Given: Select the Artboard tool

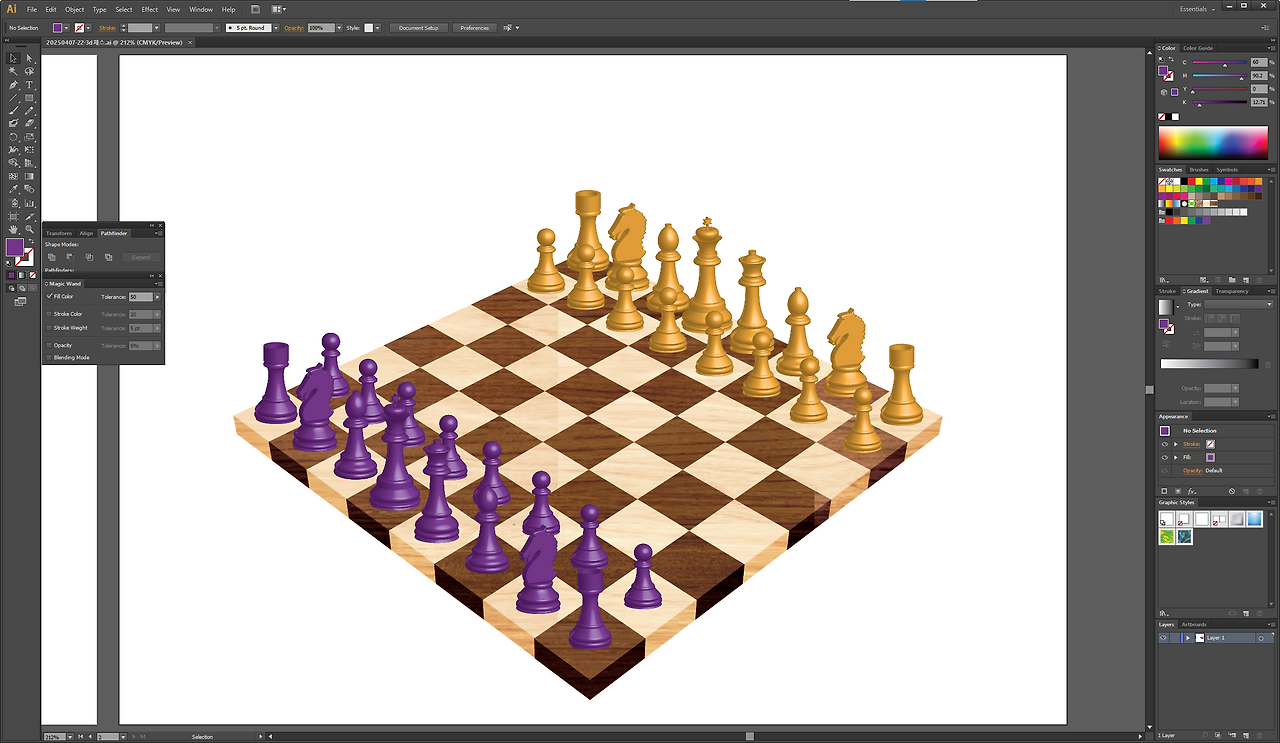Looking at the screenshot, I should click(14, 216).
